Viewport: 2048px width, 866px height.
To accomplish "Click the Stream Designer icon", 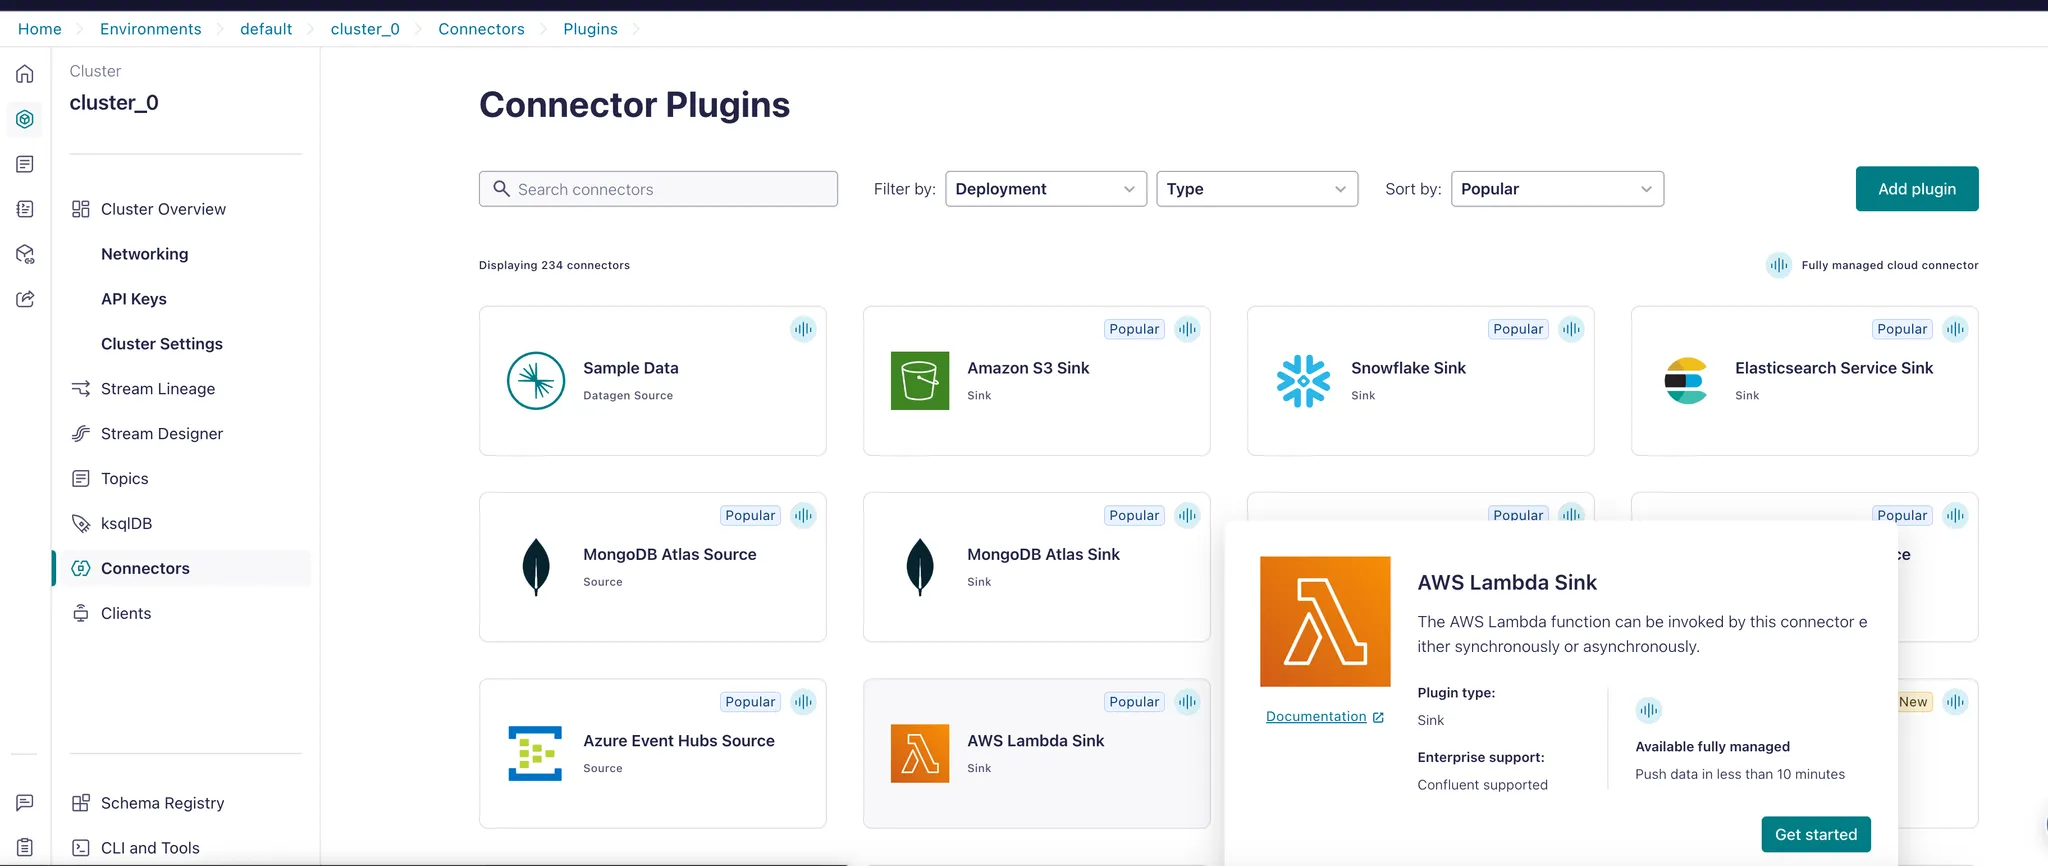I will [81, 433].
